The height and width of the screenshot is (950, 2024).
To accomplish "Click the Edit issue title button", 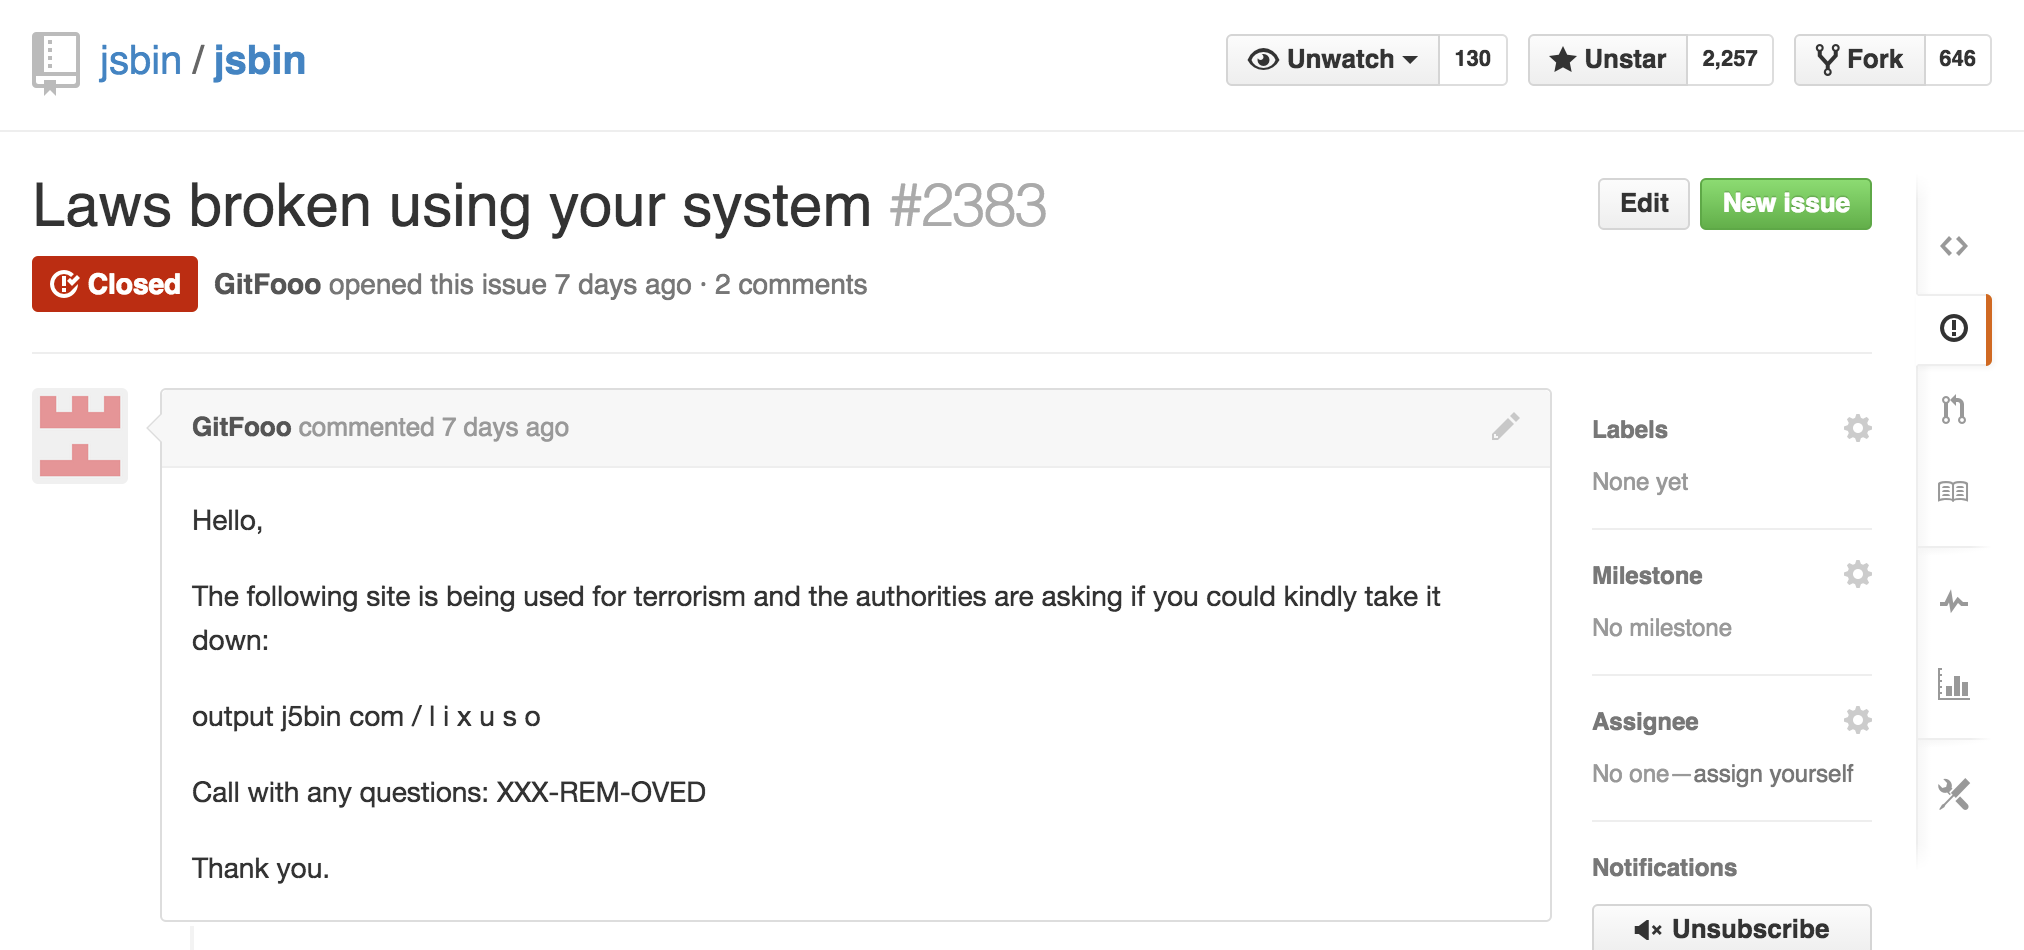I will coord(1643,204).
